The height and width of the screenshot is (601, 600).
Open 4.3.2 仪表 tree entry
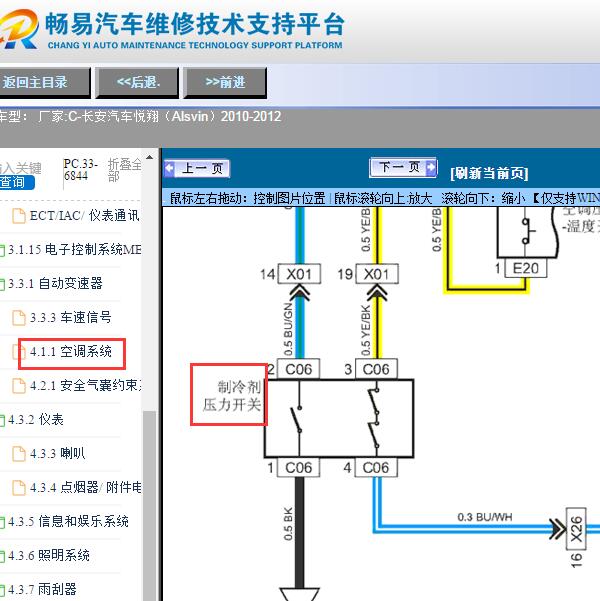coord(36,419)
